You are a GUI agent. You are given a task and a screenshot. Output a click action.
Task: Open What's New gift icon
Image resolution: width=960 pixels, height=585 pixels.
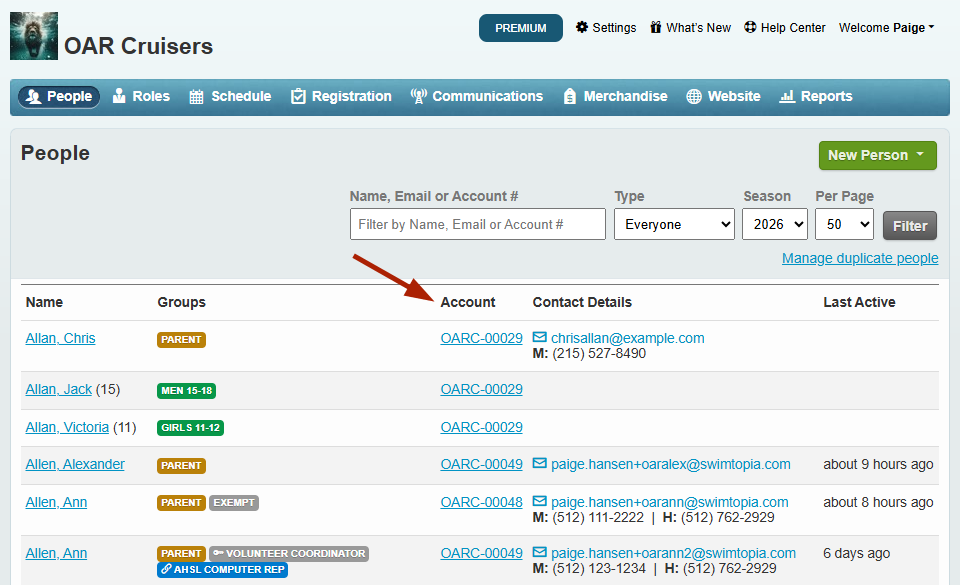click(x=656, y=28)
